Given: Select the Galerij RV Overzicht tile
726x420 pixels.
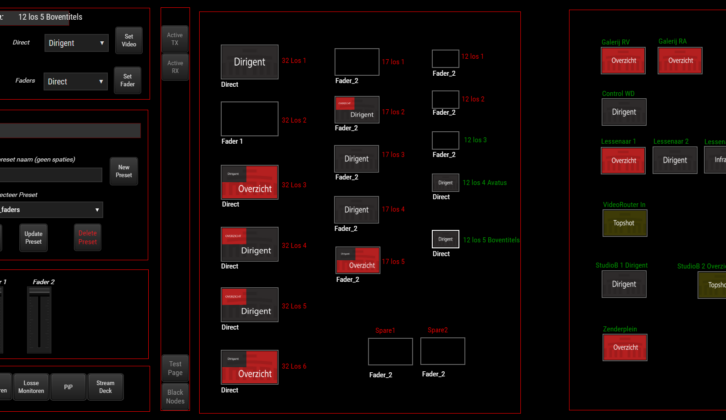Looking at the screenshot, I should coord(623,61).
